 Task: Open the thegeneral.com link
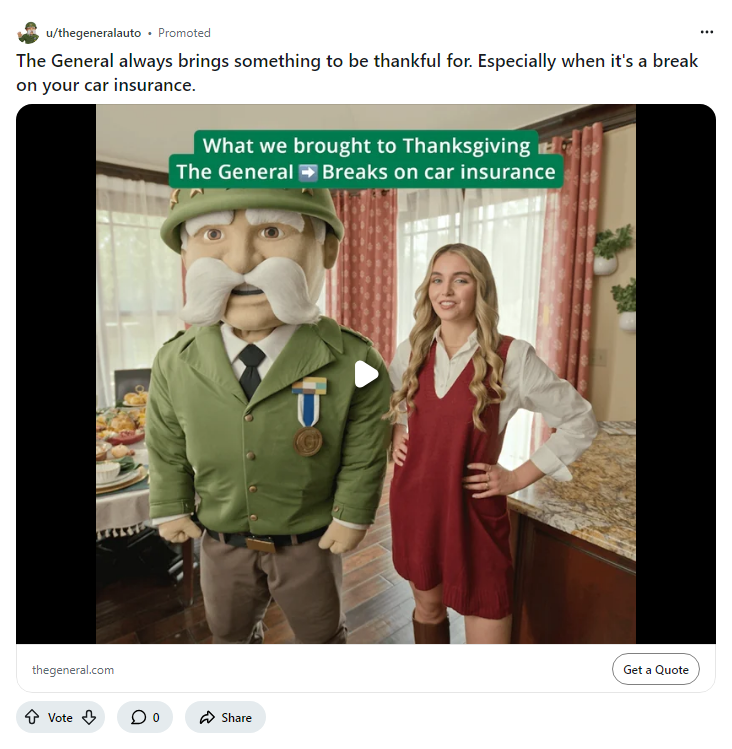tap(73, 670)
